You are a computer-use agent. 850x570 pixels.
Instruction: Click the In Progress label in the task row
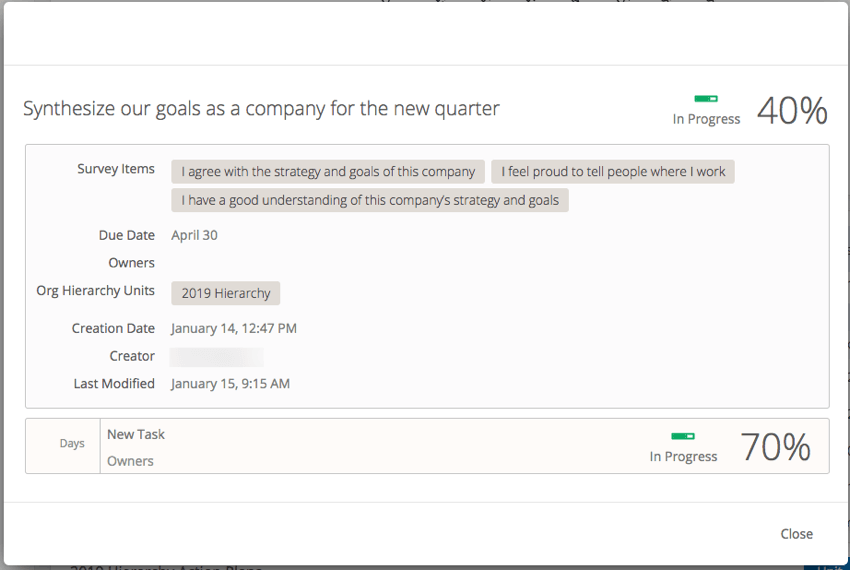683,456
